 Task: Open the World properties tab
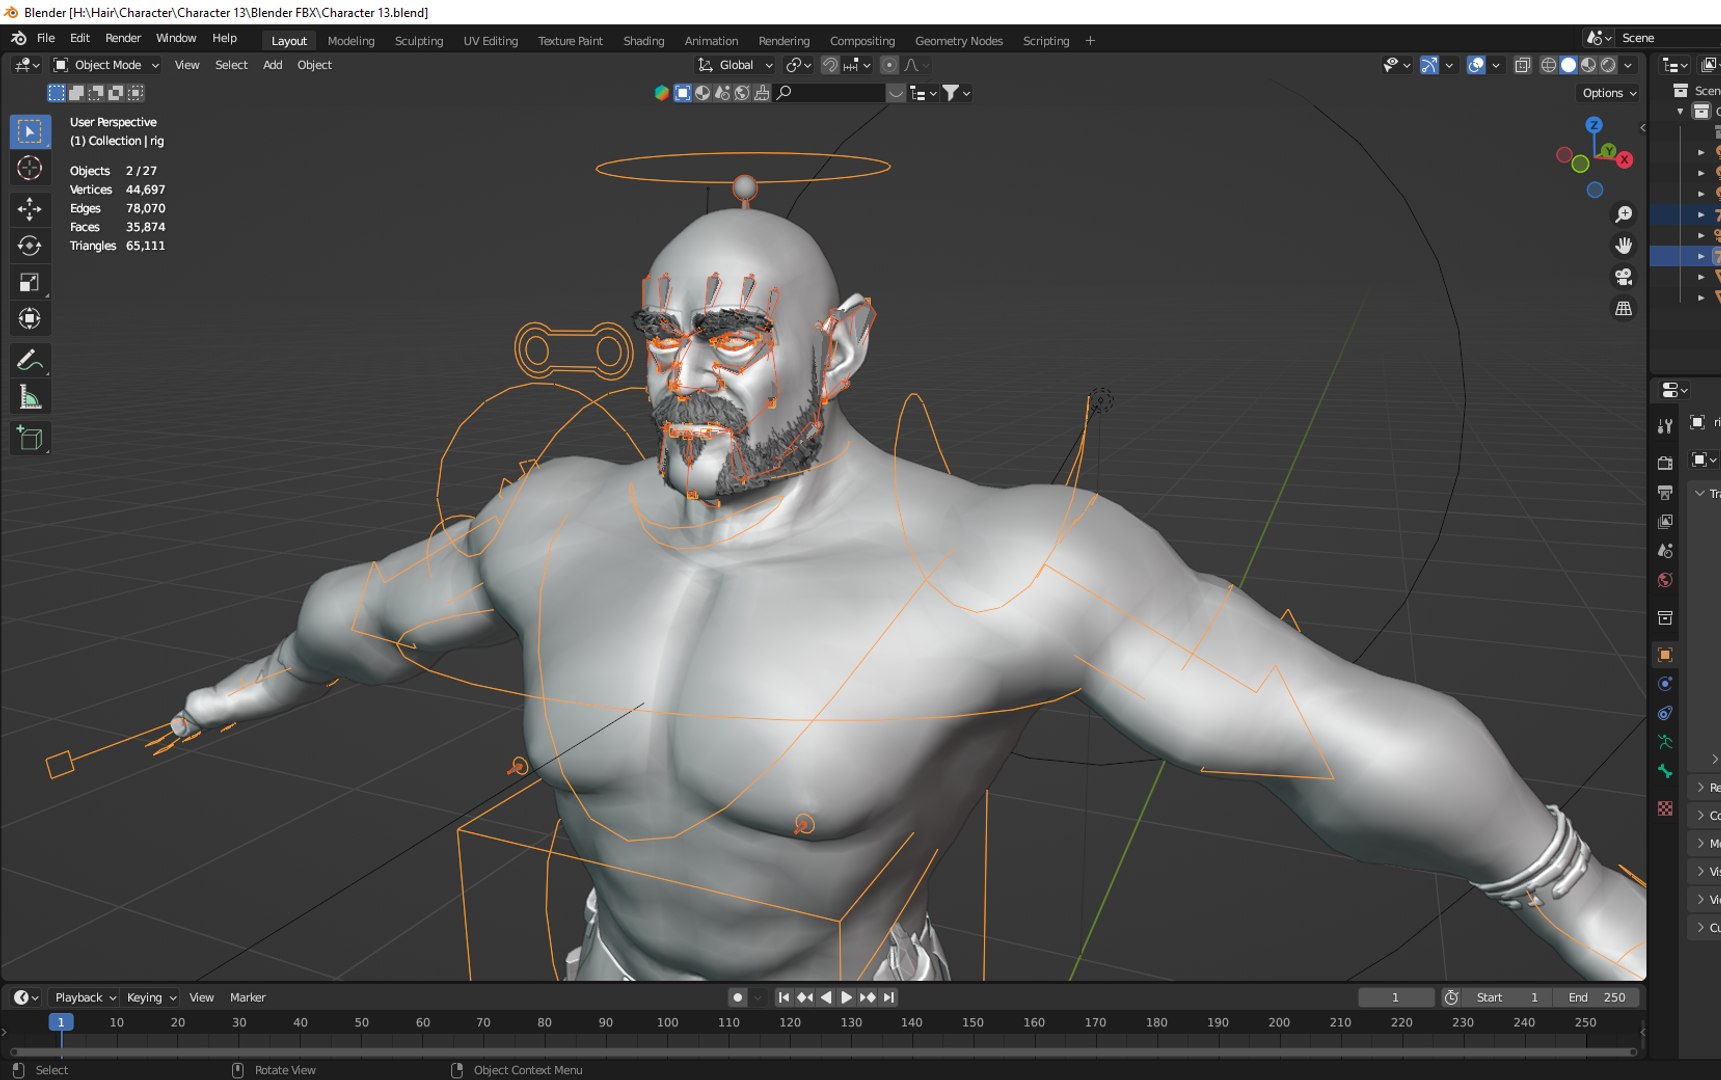click(x=1665, y=580)
